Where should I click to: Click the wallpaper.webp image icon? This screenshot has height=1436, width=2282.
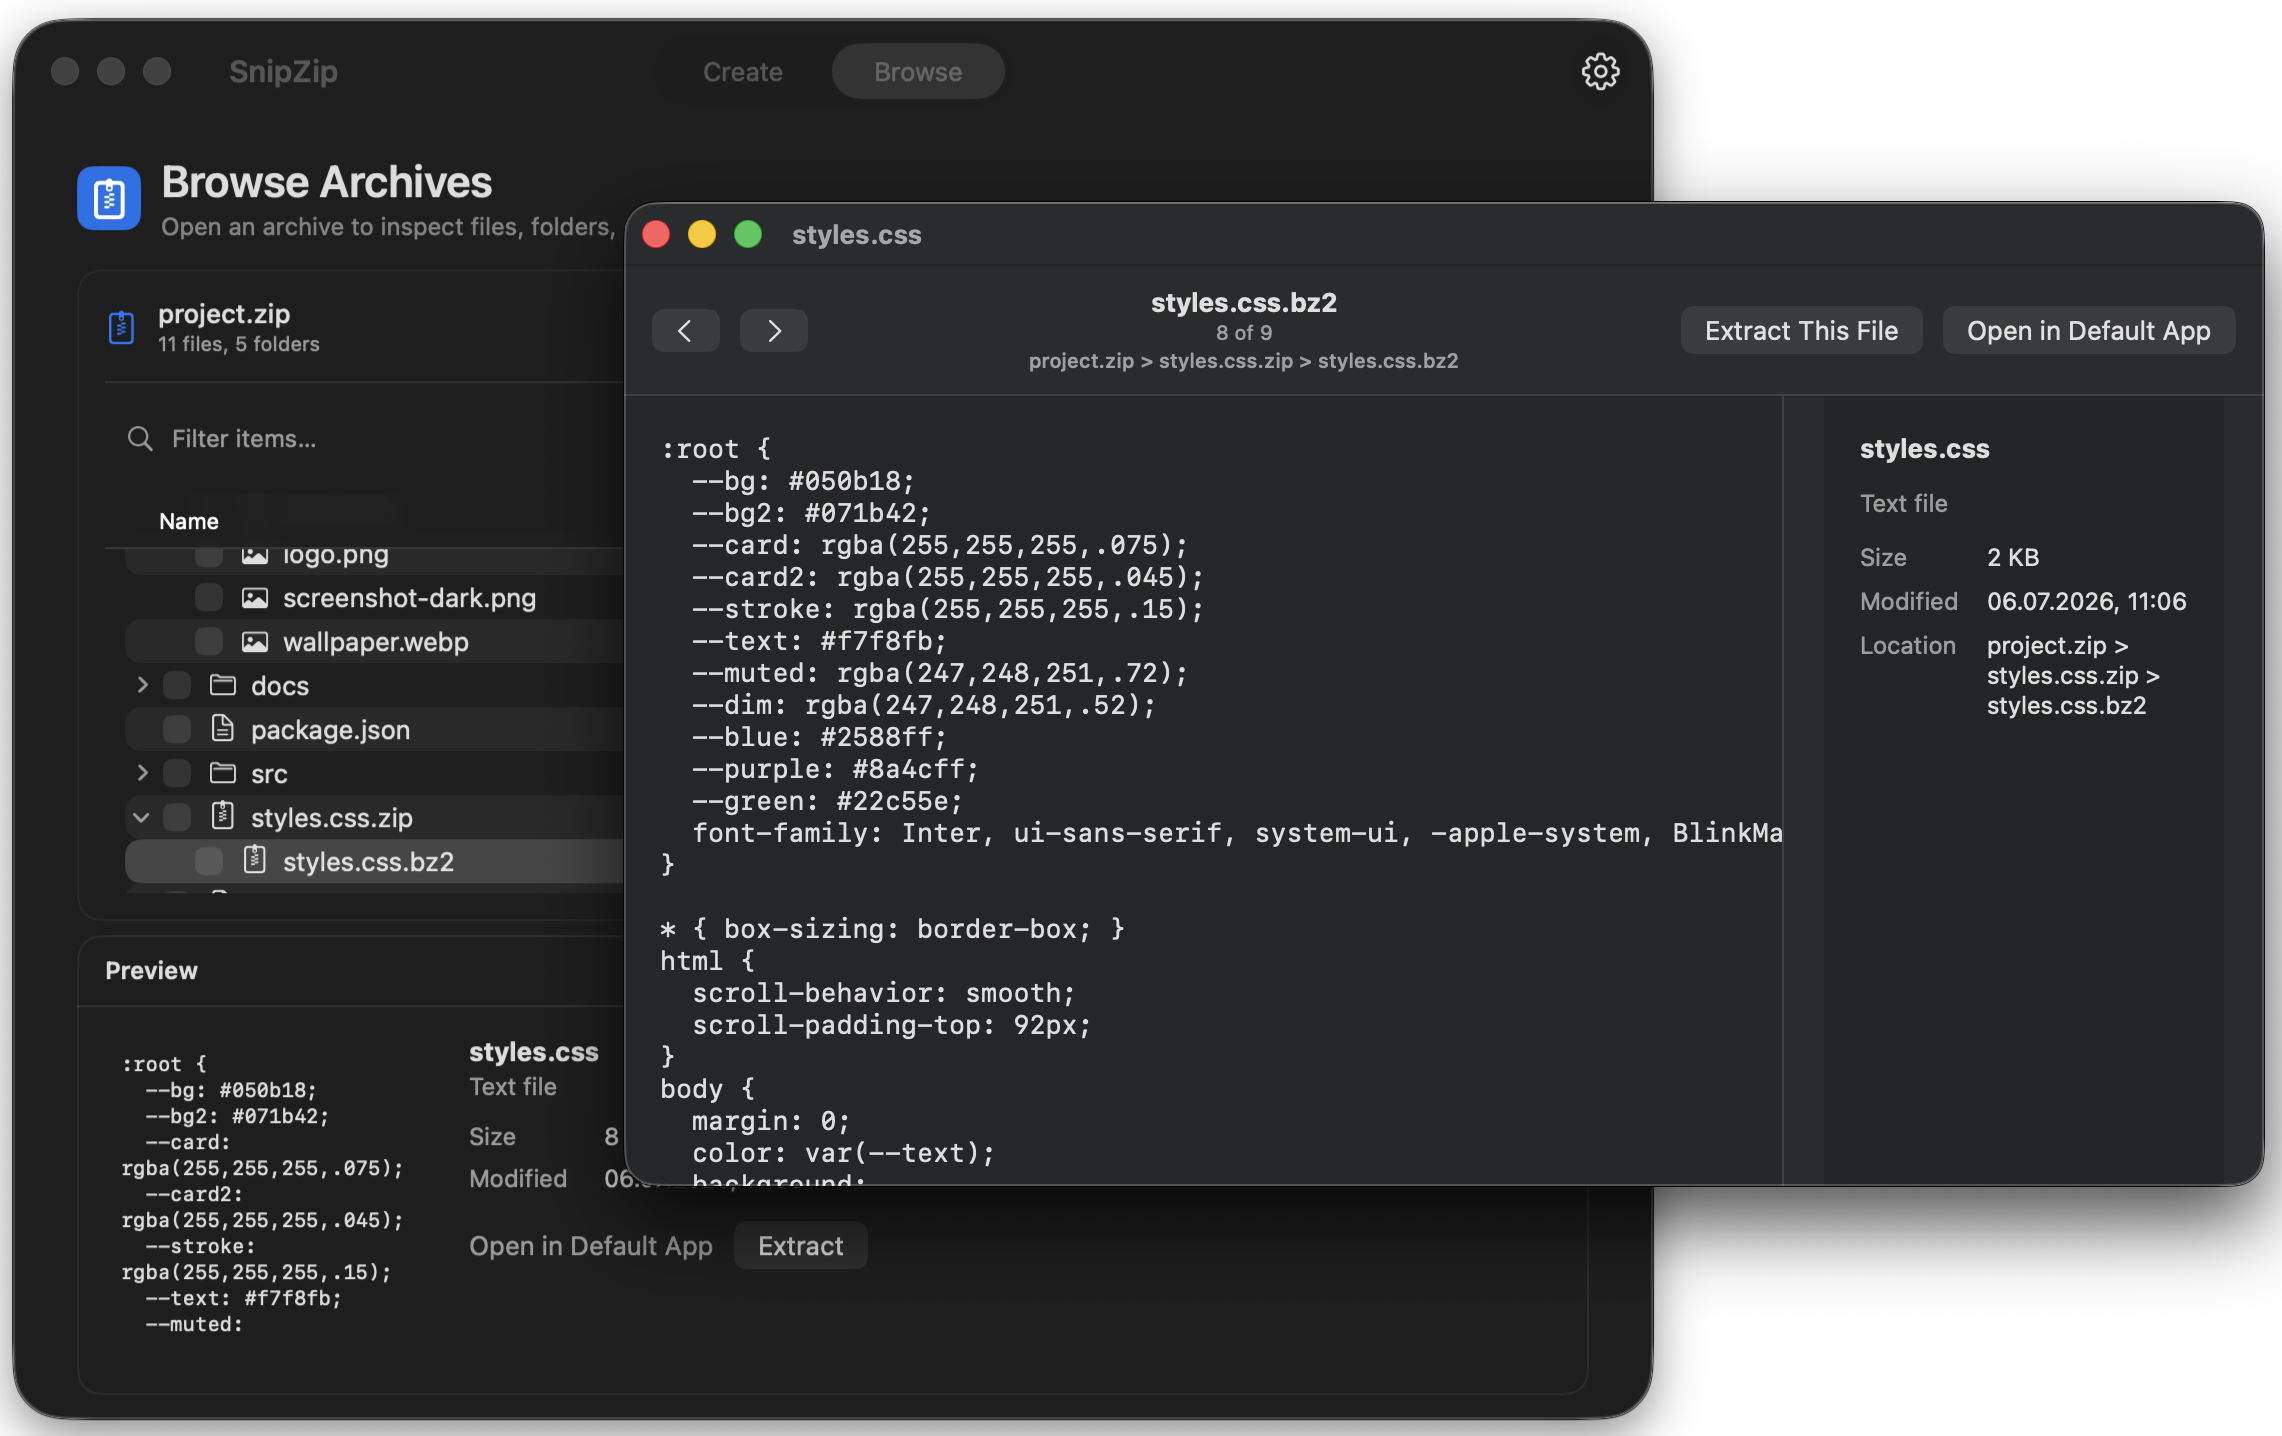[255, 642]
